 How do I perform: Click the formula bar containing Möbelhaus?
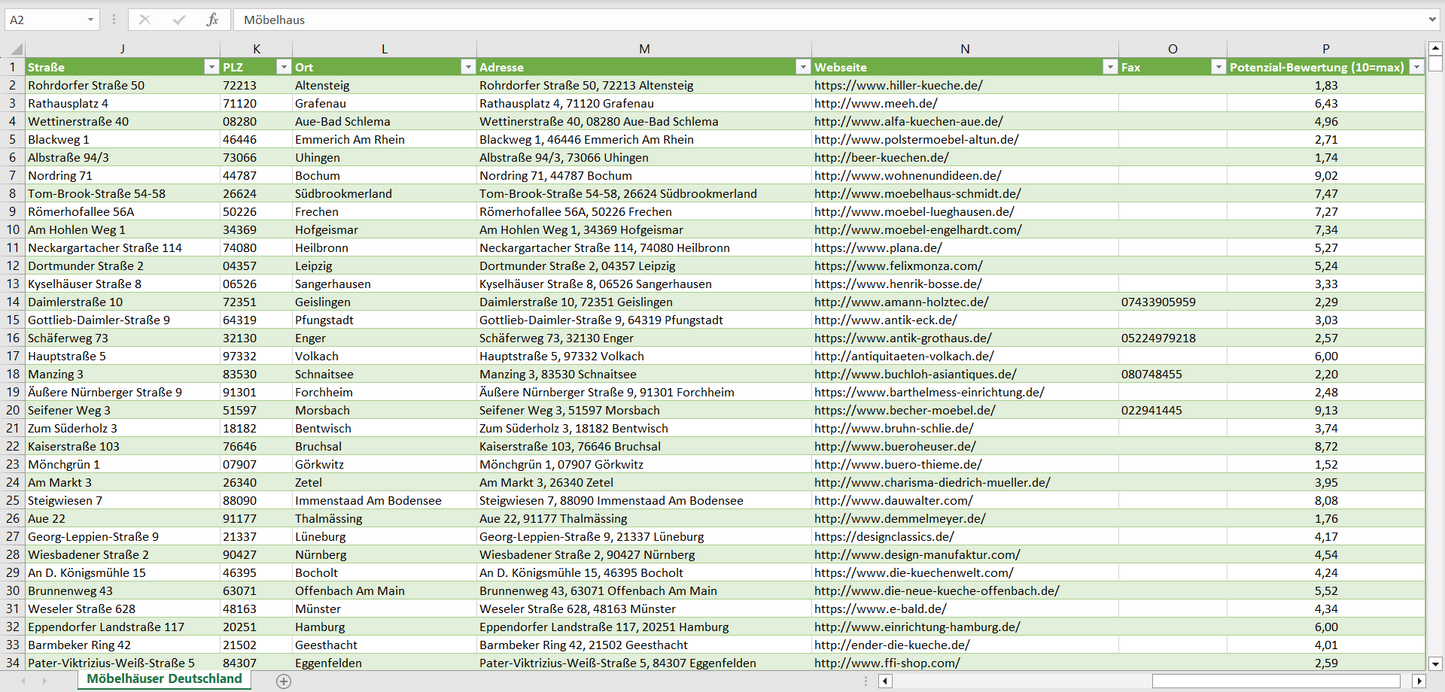coord(800,20)
